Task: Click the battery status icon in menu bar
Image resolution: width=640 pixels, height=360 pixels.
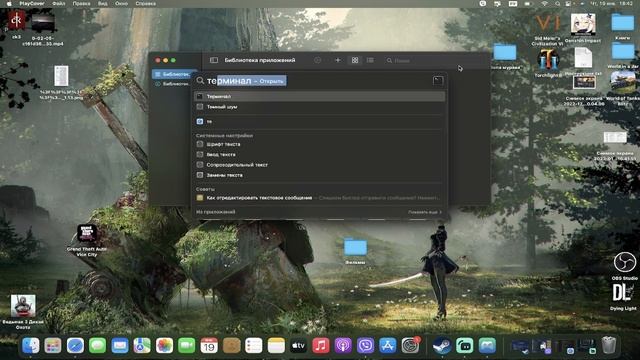Action: pos(528,4)
